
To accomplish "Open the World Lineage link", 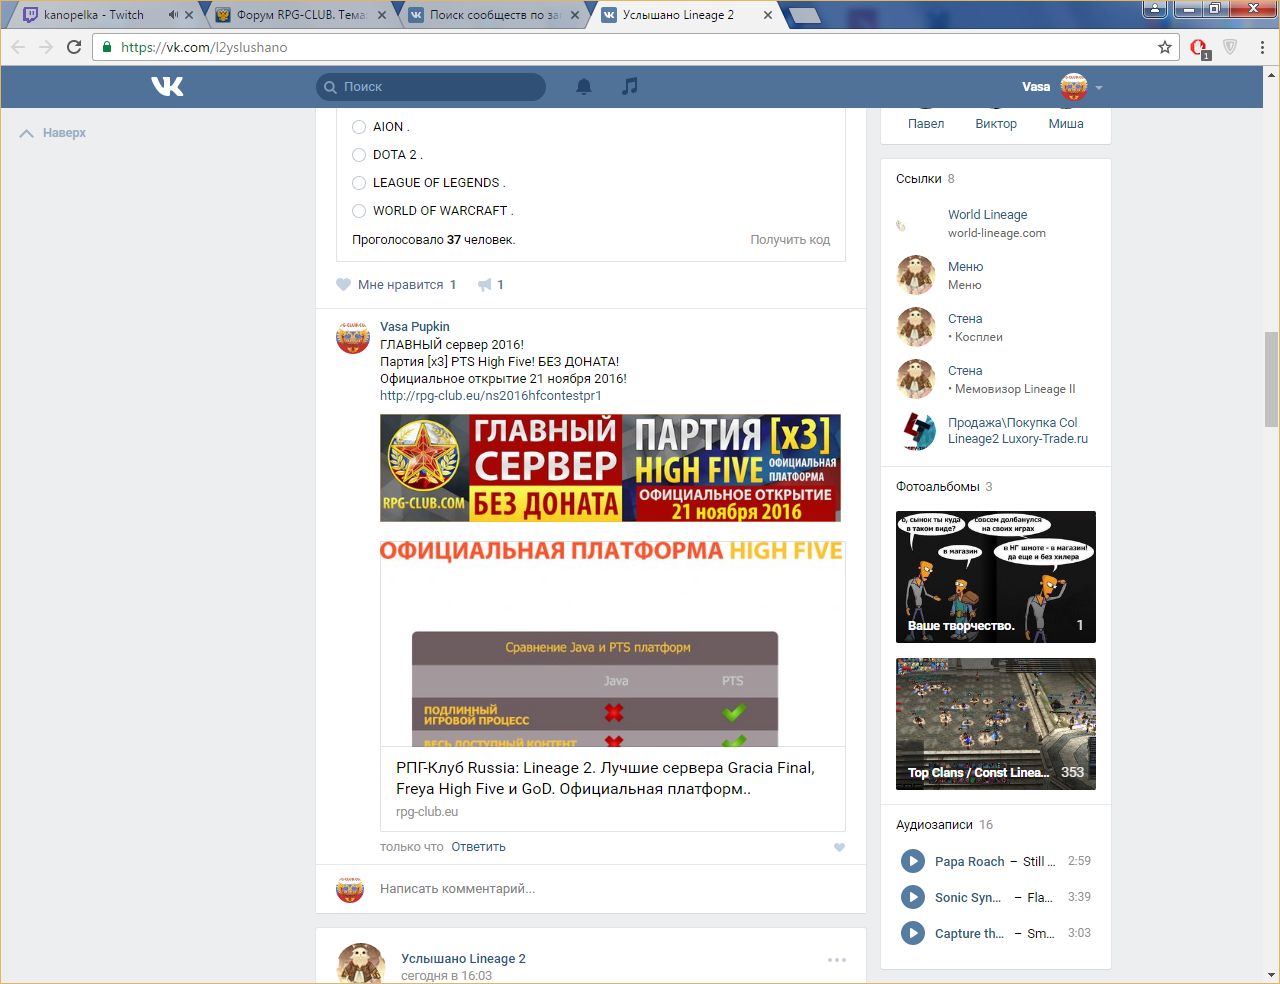I will [x=988, y=215].
